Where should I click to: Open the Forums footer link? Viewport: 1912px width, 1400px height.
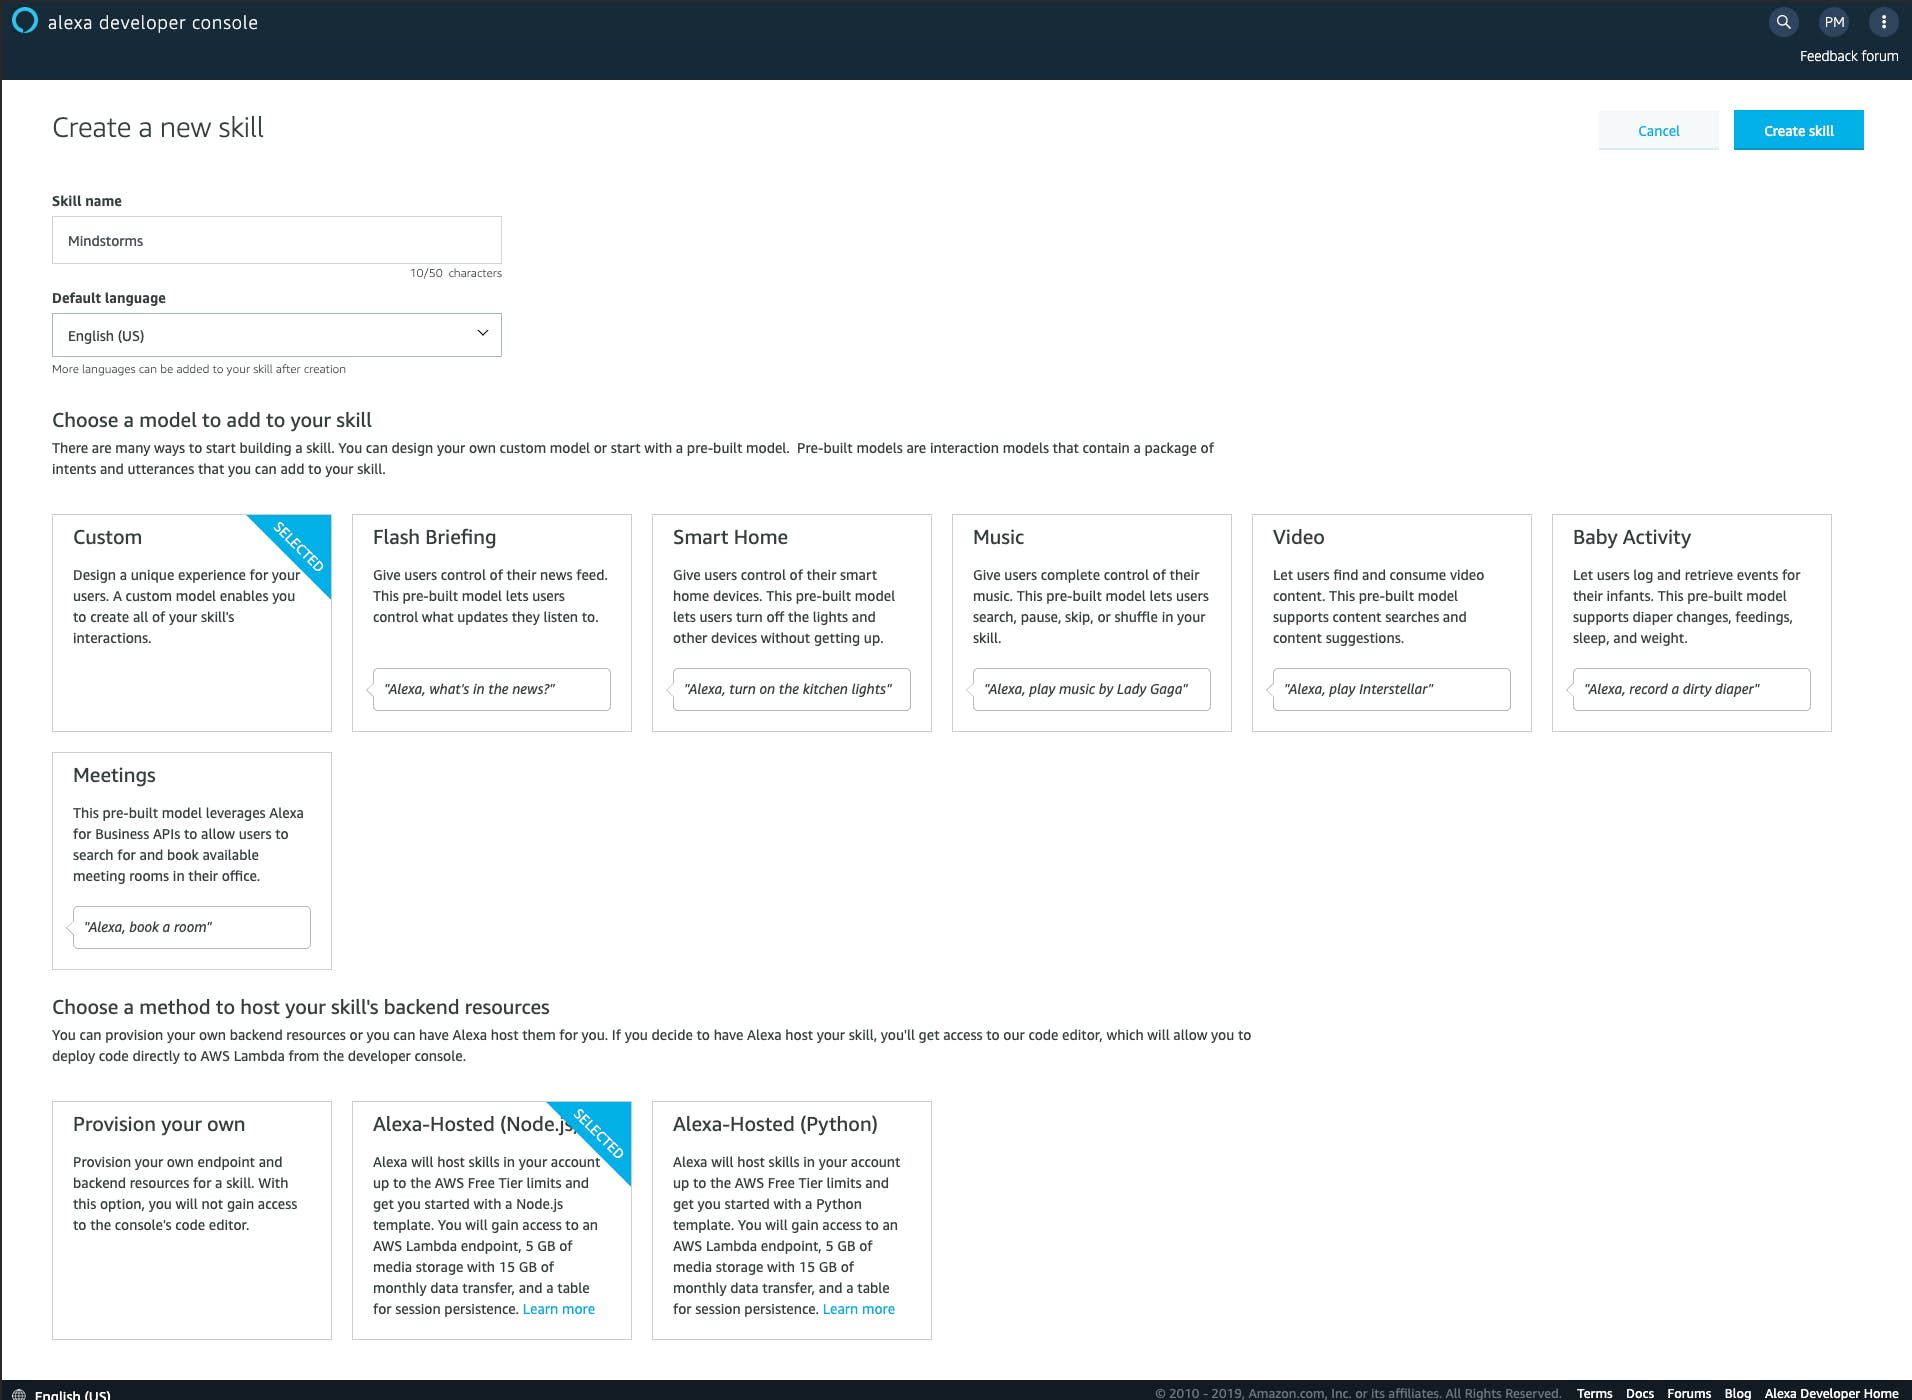tap(1689, 1393)
